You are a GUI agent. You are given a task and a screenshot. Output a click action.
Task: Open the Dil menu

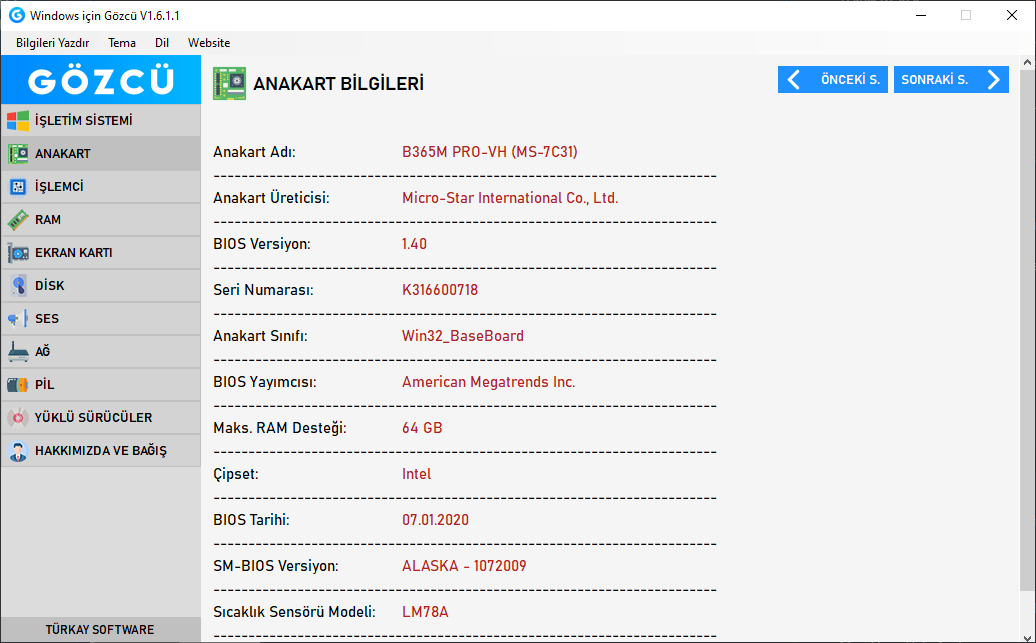click(x=162, y=43)
